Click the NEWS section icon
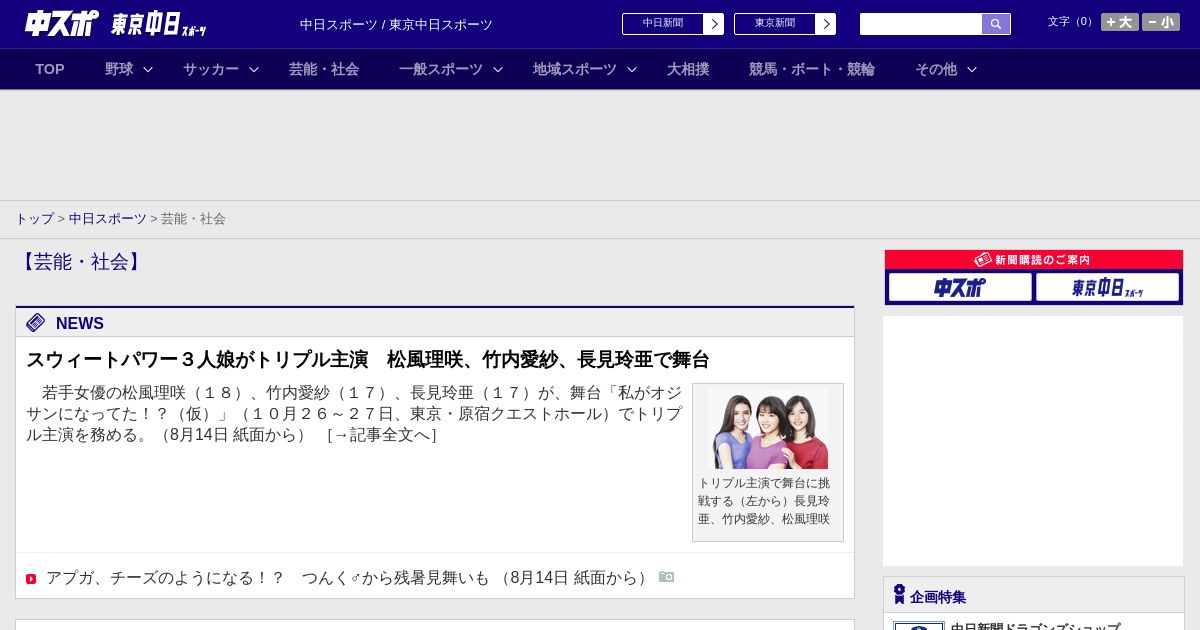Viewport: 1200px width, 630px height. [36, 322]
